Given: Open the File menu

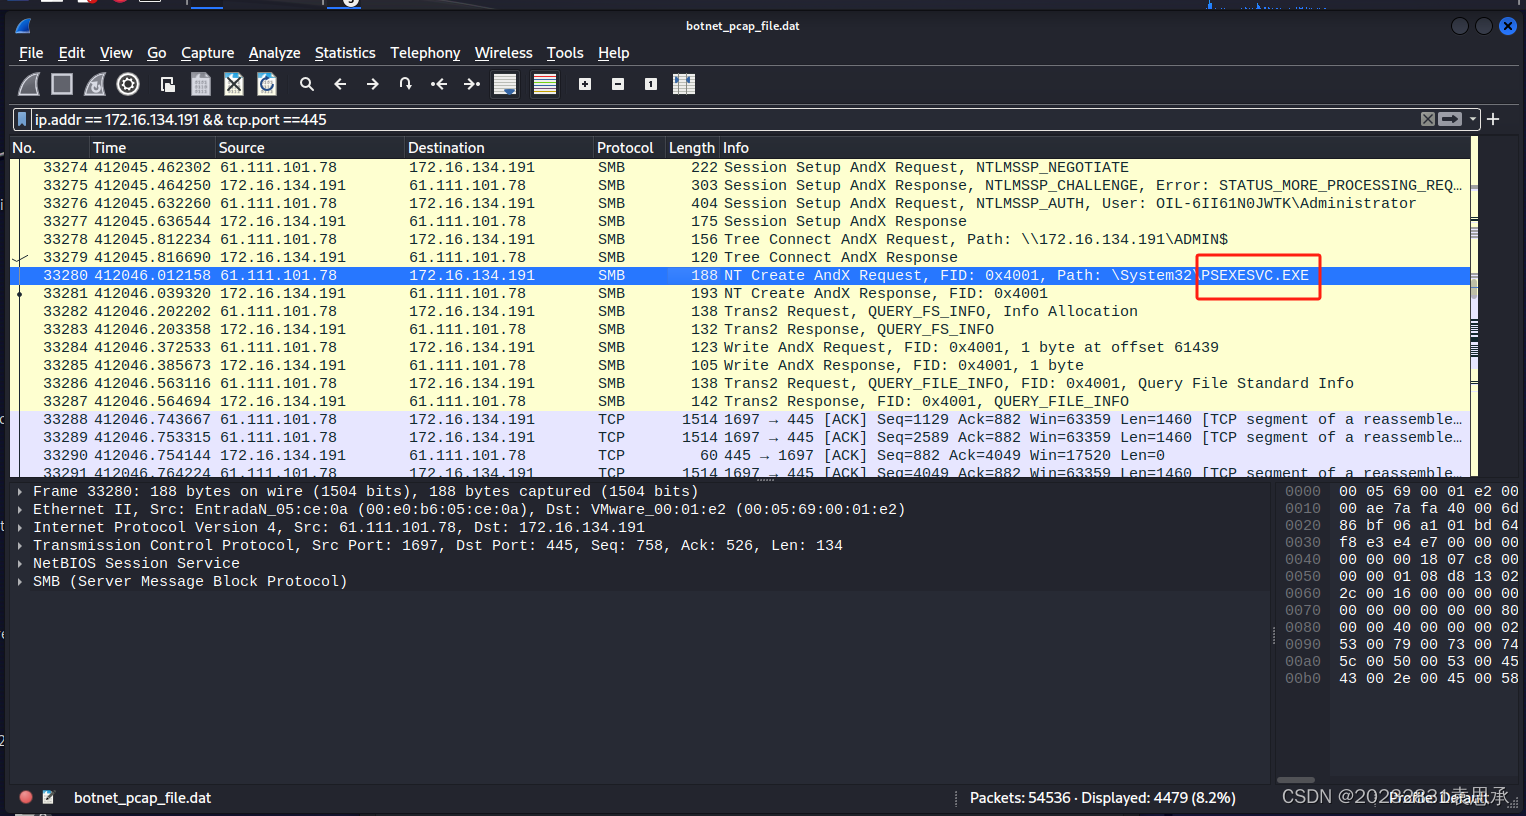Looking at the screenshot, I should [31, 53].
